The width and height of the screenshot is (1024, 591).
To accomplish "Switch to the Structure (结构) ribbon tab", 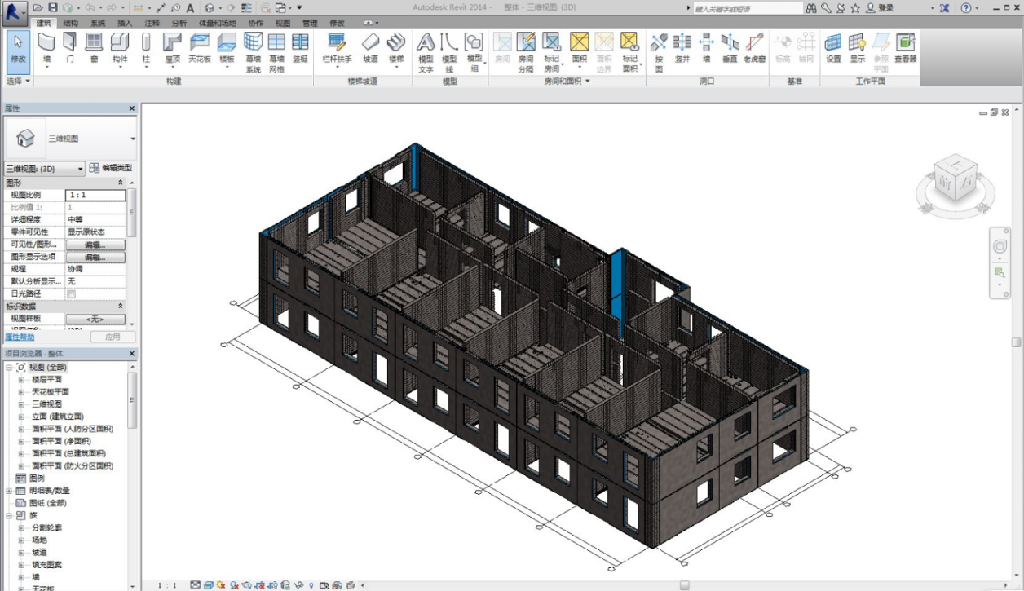I will click(x=71, y=23).
